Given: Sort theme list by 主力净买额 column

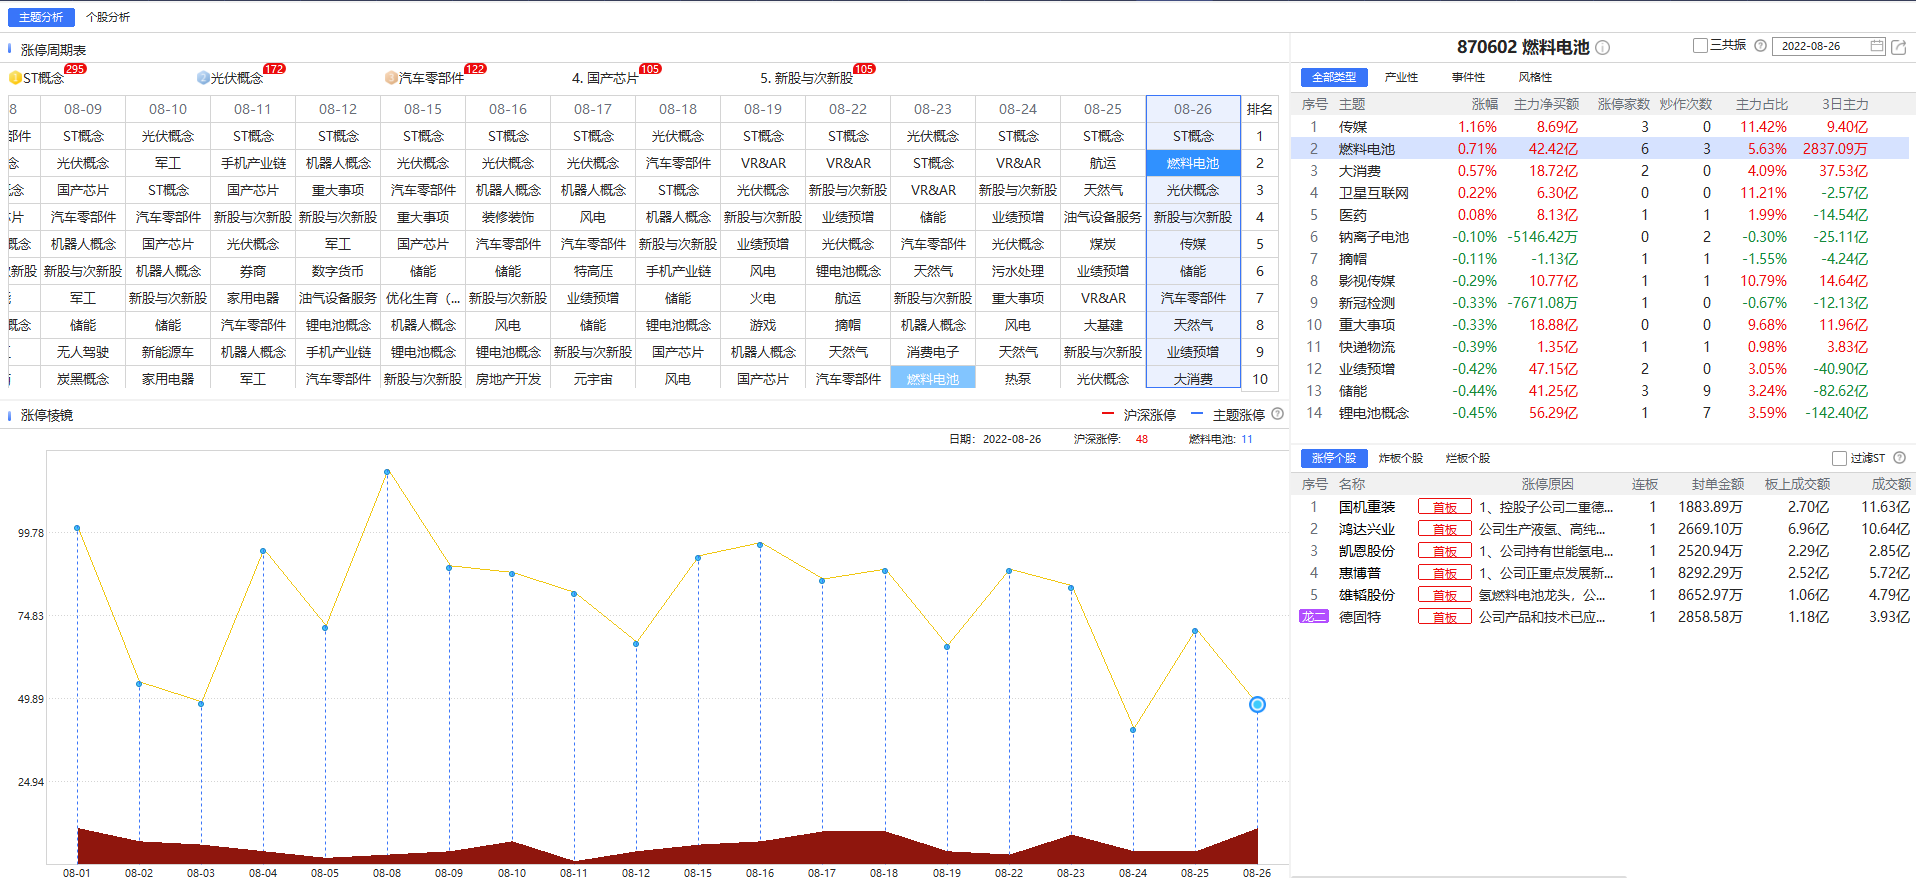Looking at the screenshot, I should [x=1546, y=104].
